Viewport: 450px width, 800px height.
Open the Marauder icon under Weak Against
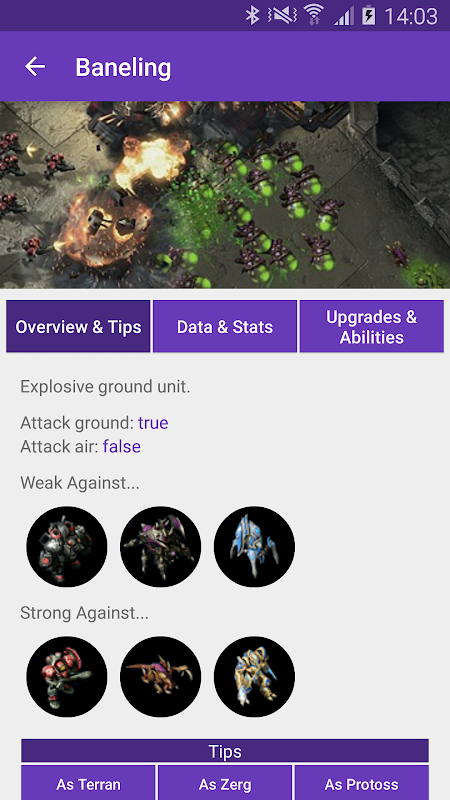(x=67, y=546)
